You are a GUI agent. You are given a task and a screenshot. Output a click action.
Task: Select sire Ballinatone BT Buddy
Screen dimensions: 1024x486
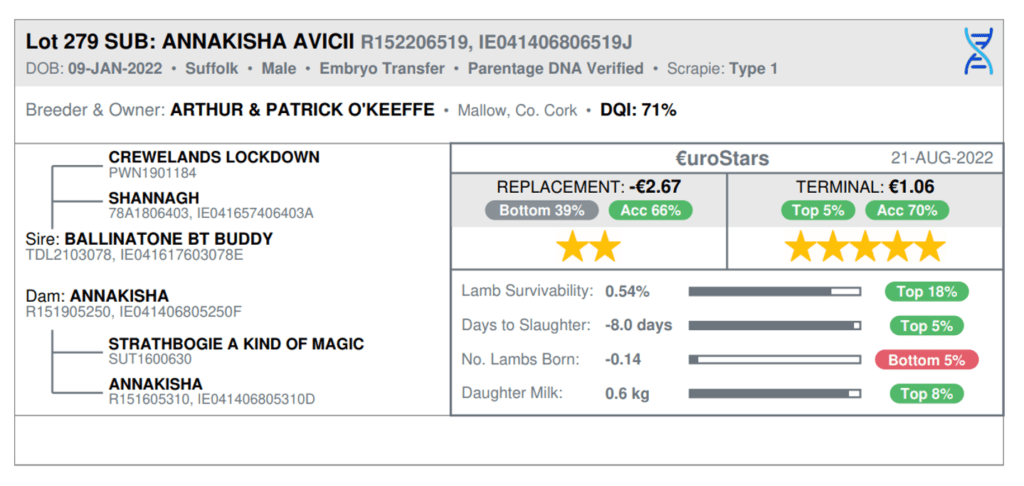168,239
